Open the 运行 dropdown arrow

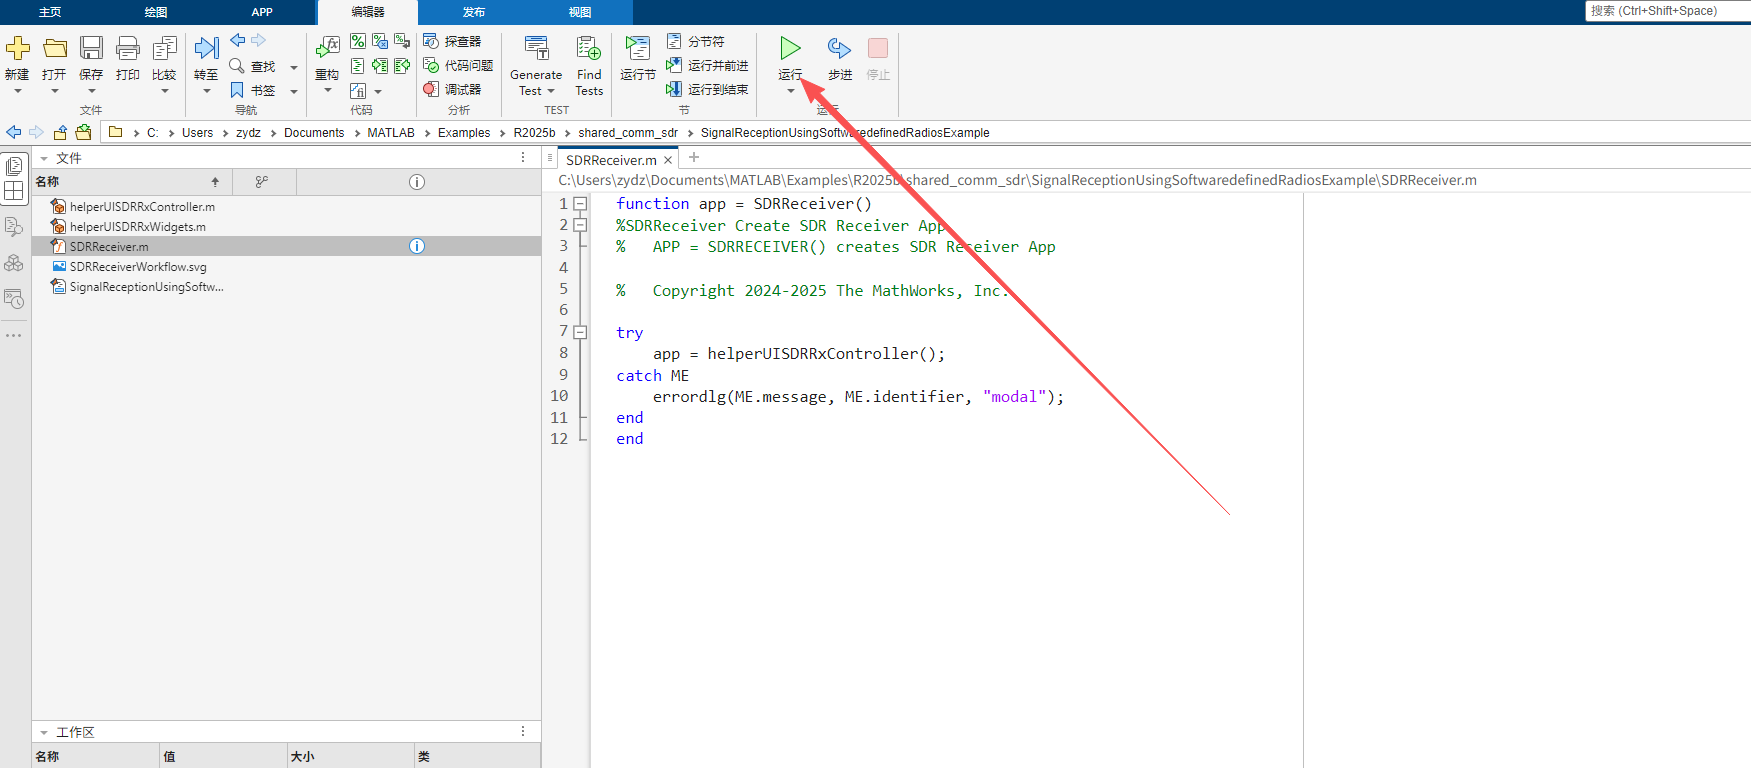coord(790,91)
